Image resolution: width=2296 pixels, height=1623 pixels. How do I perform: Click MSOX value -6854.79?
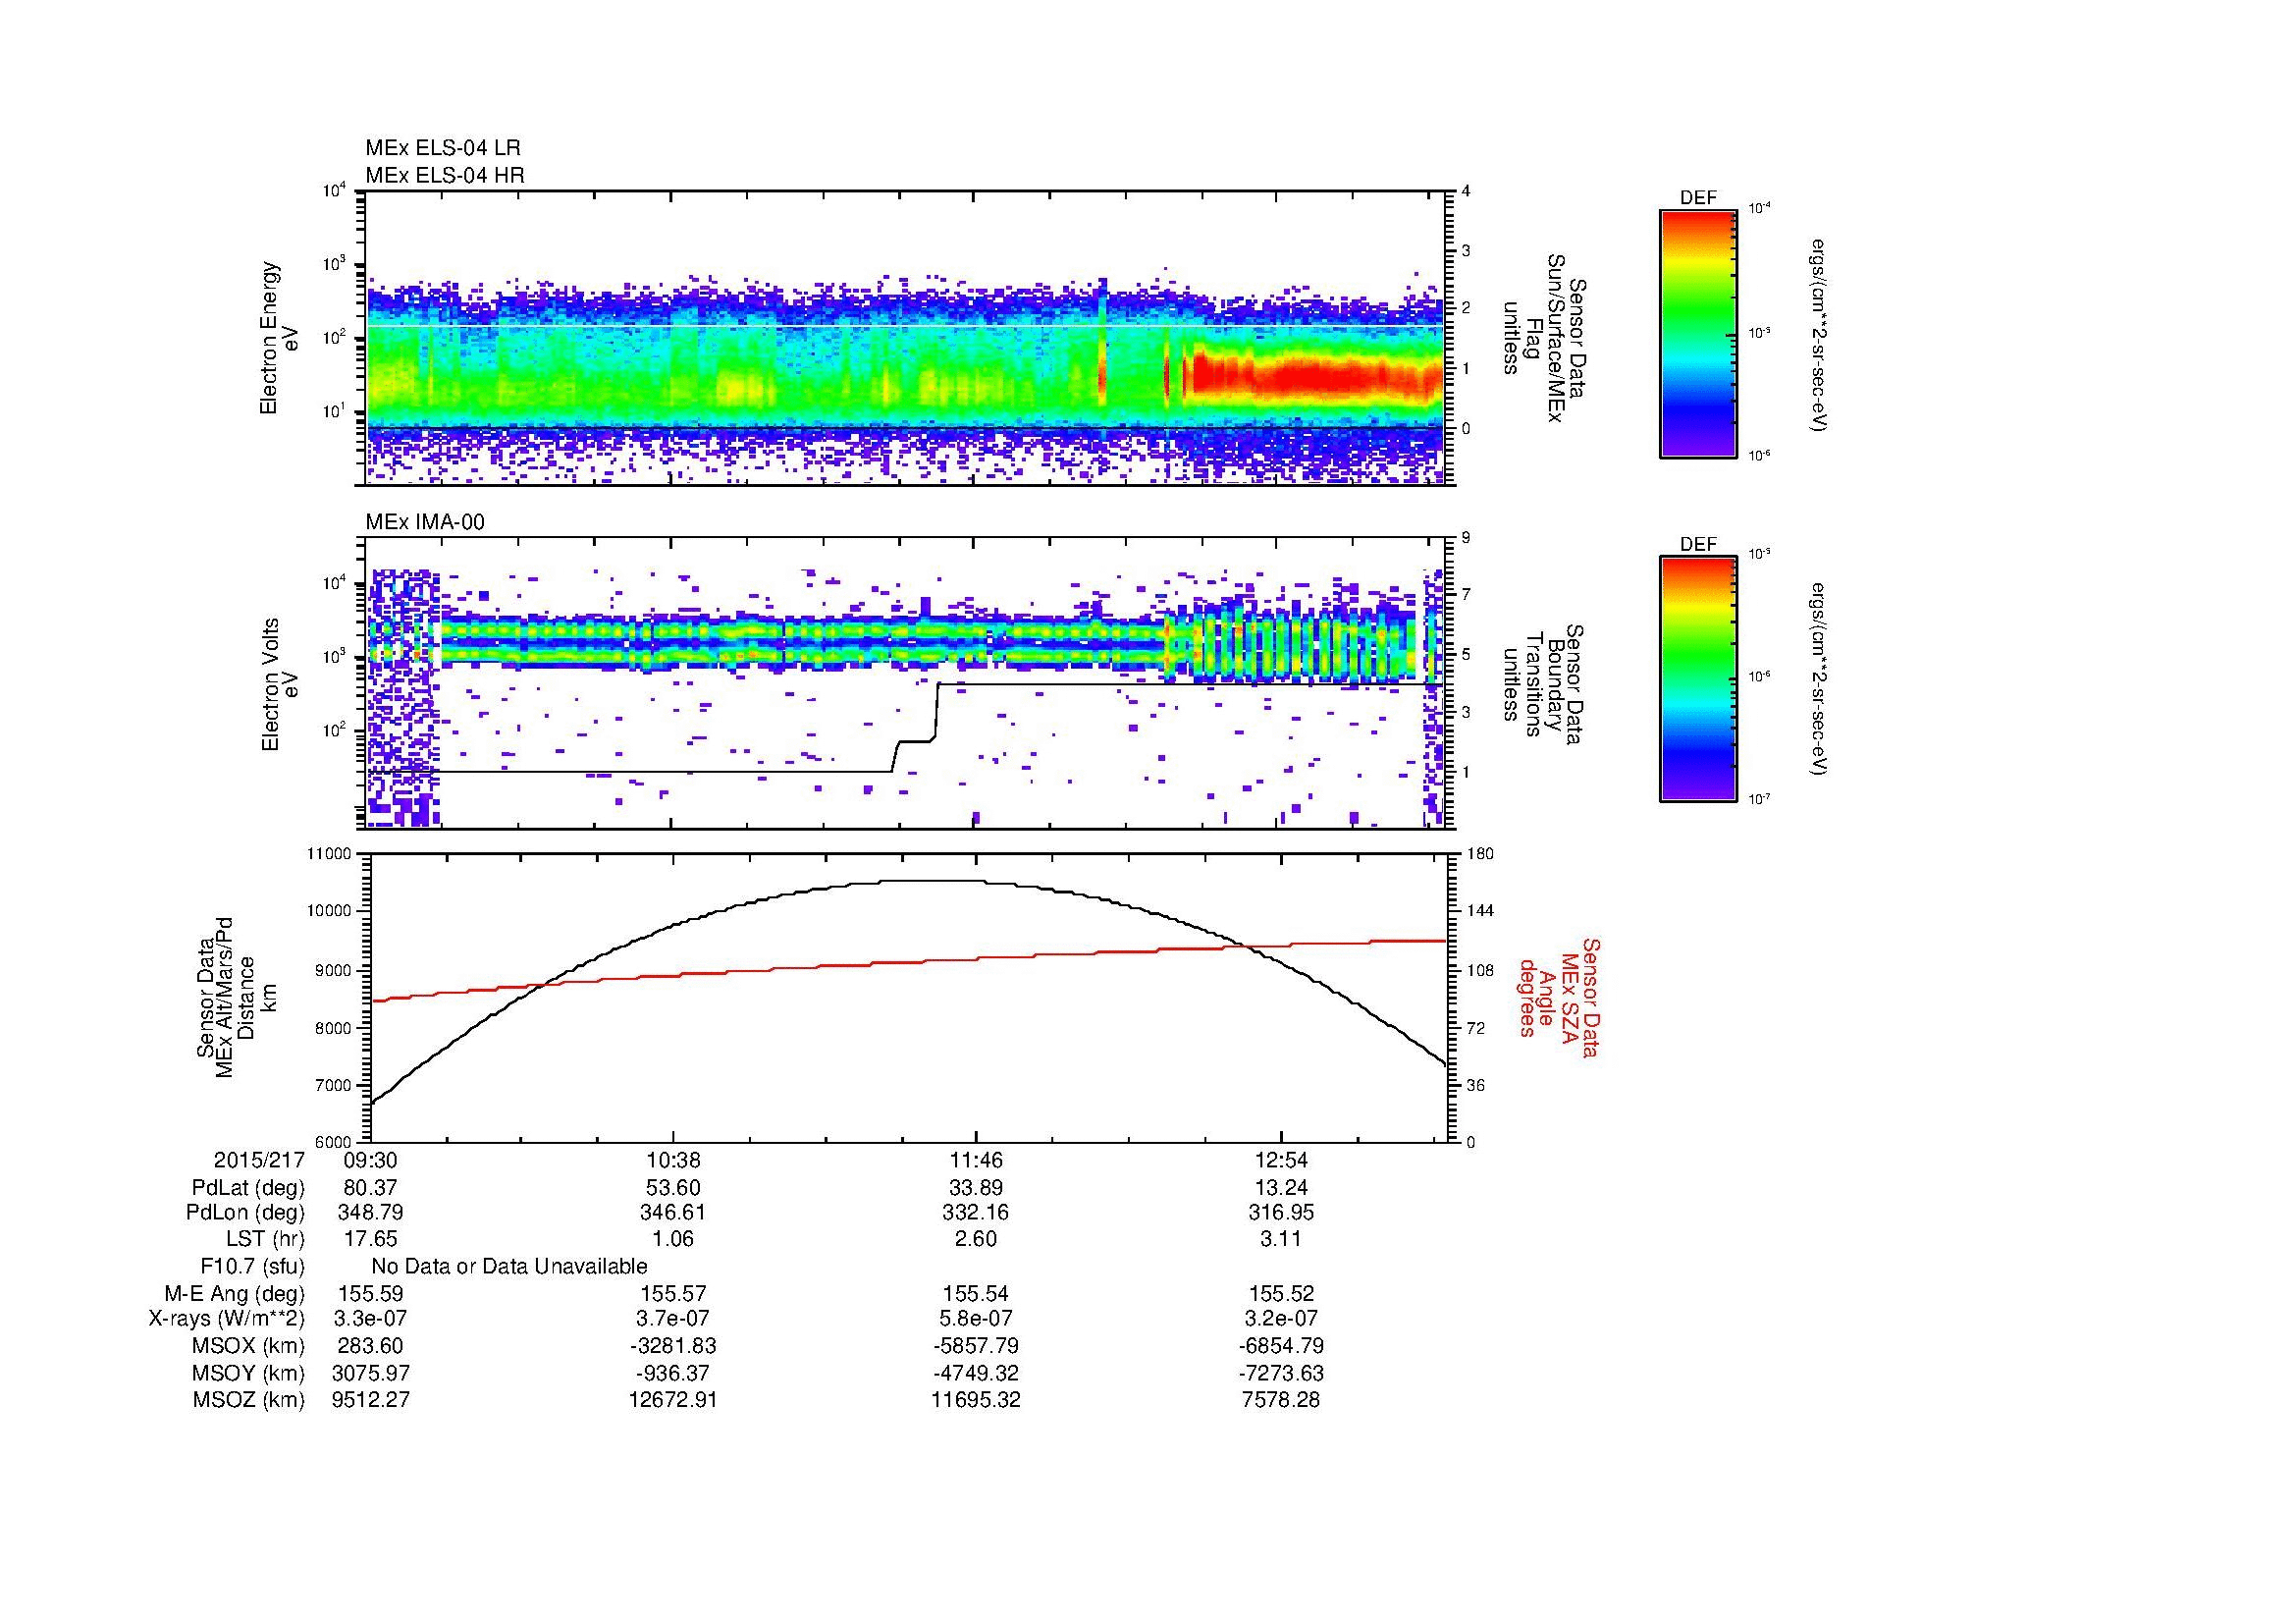click(1281, 1346)
